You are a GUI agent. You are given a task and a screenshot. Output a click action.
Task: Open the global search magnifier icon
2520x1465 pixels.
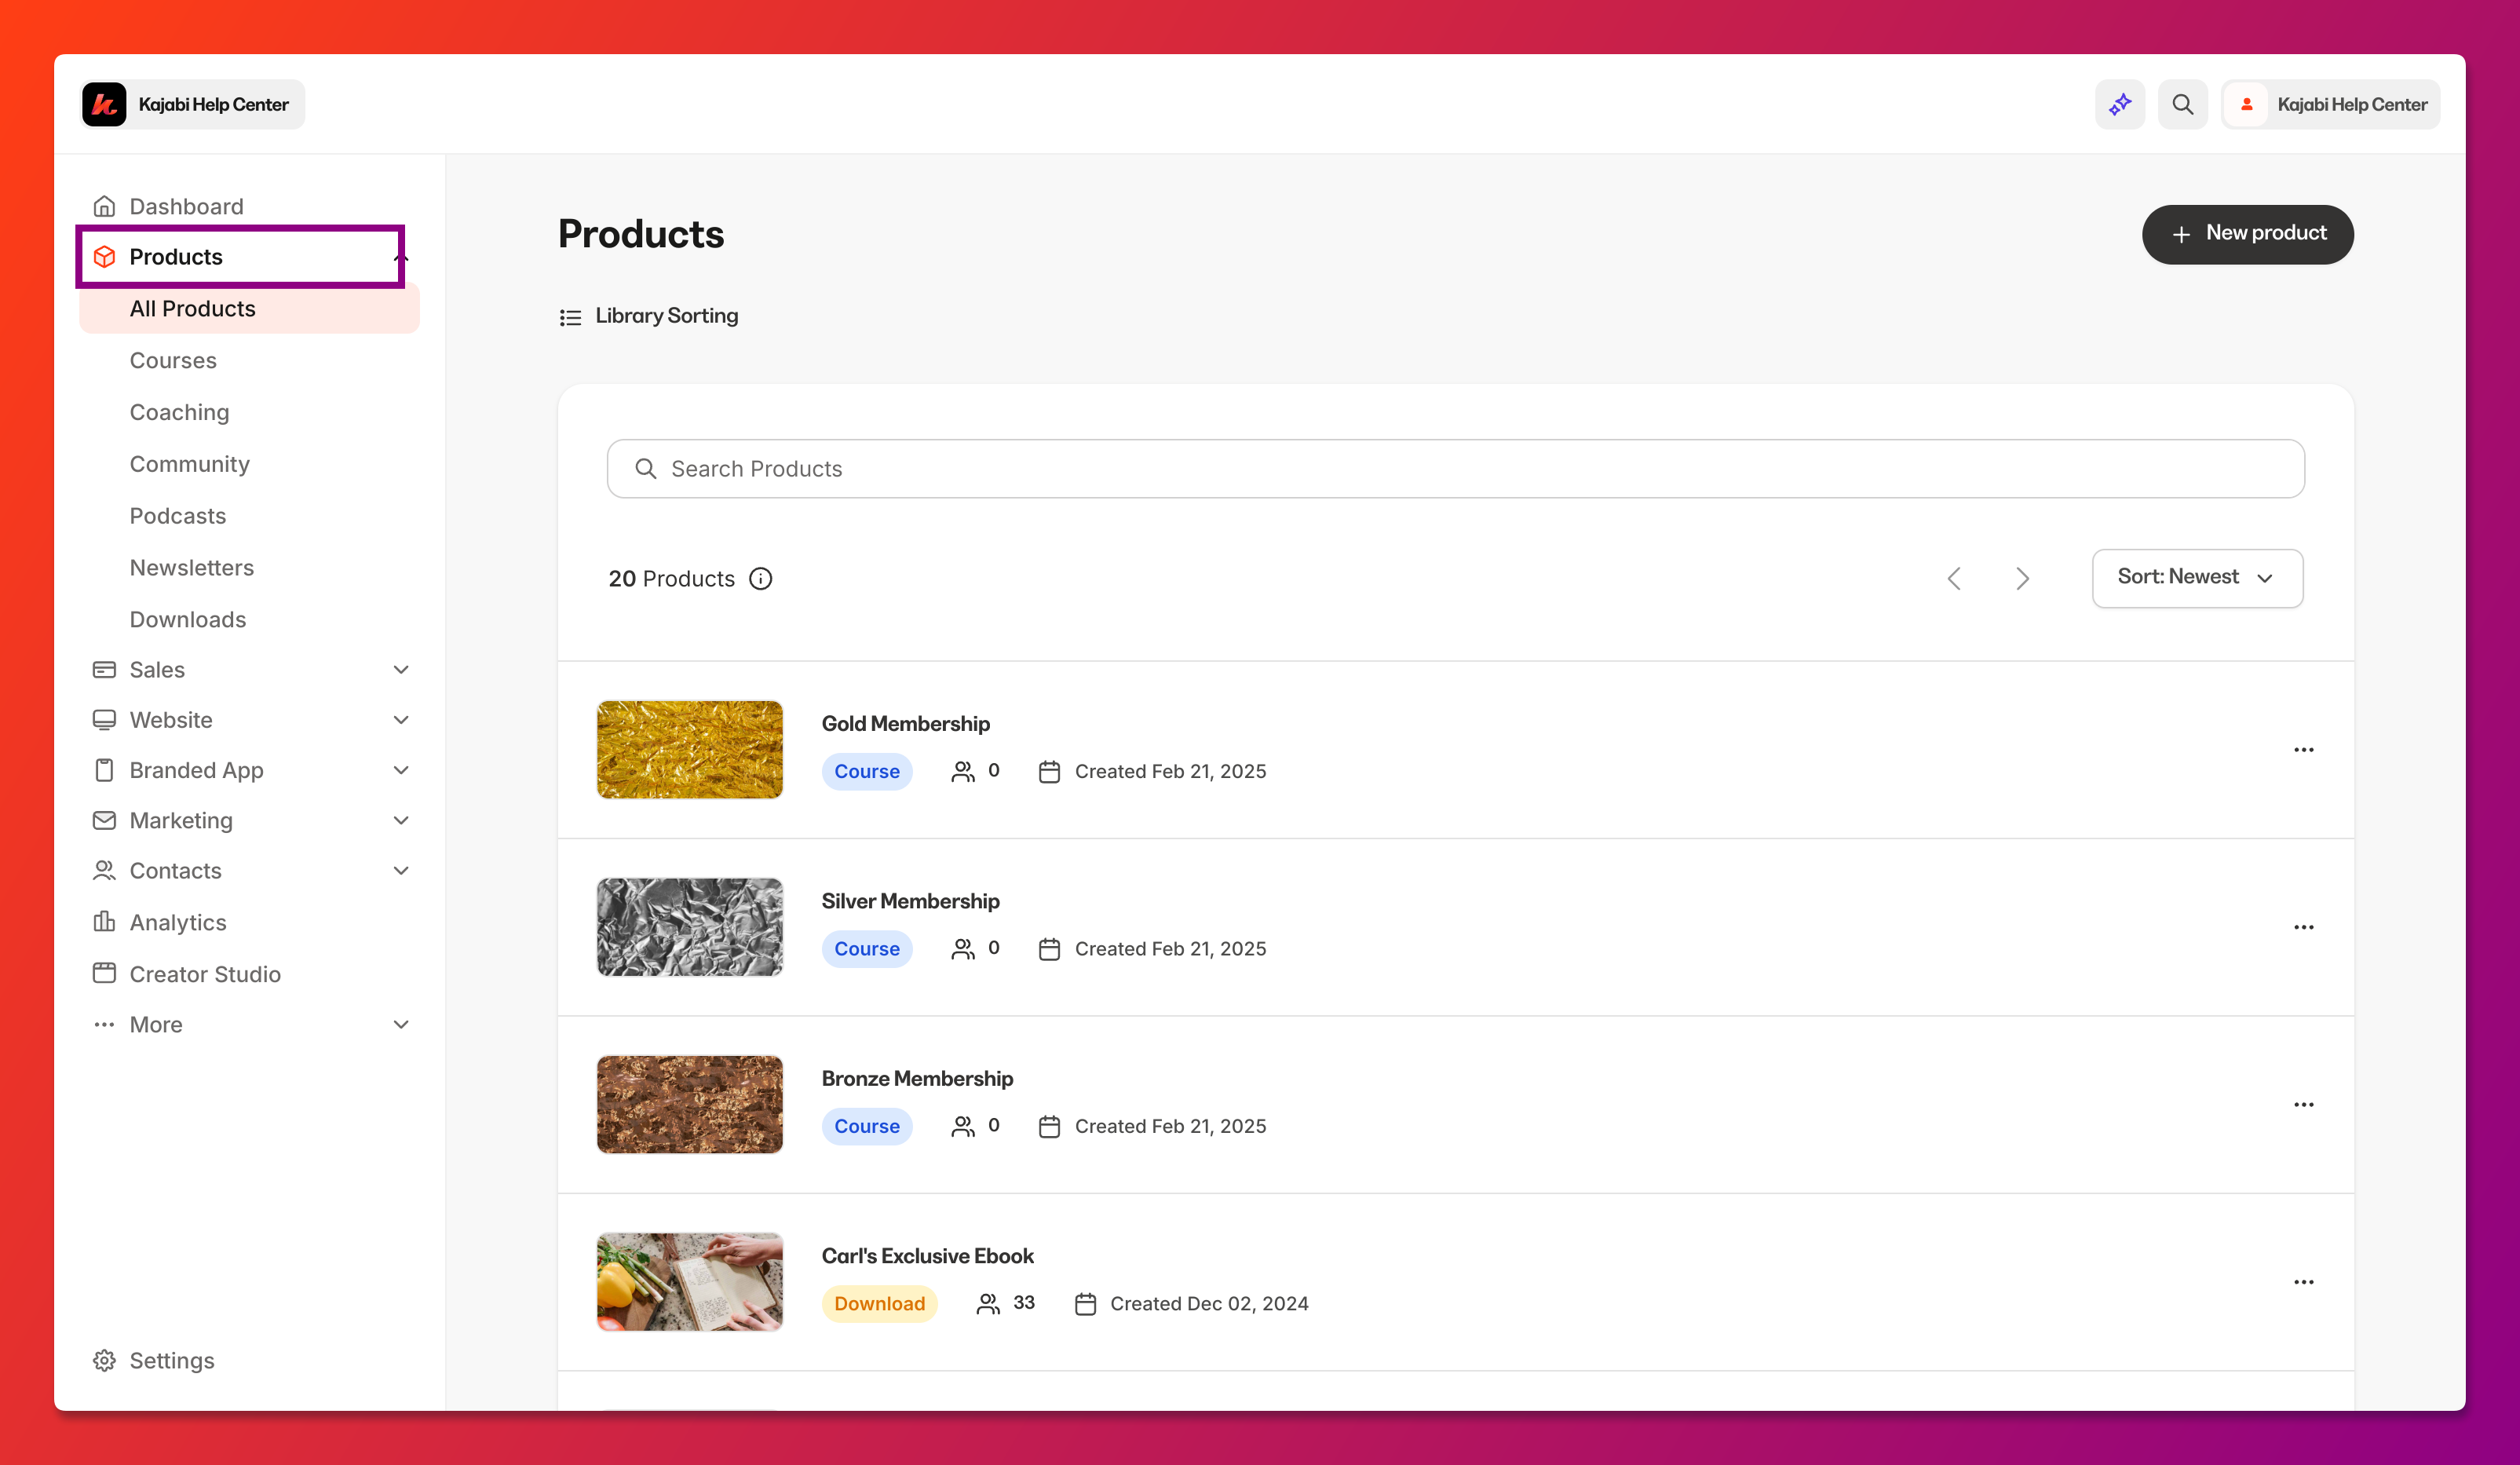pyautogui.click(x=2182, y=104)
